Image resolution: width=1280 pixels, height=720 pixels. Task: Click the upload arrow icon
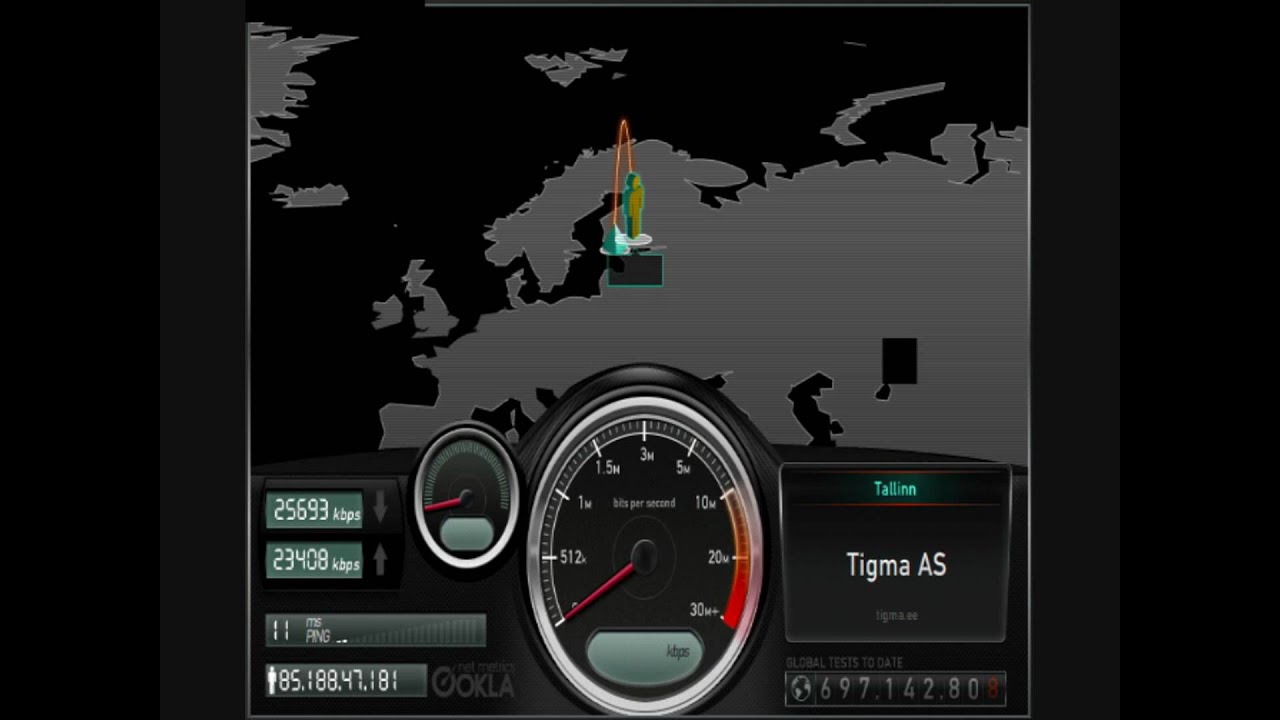click(380, 561)
